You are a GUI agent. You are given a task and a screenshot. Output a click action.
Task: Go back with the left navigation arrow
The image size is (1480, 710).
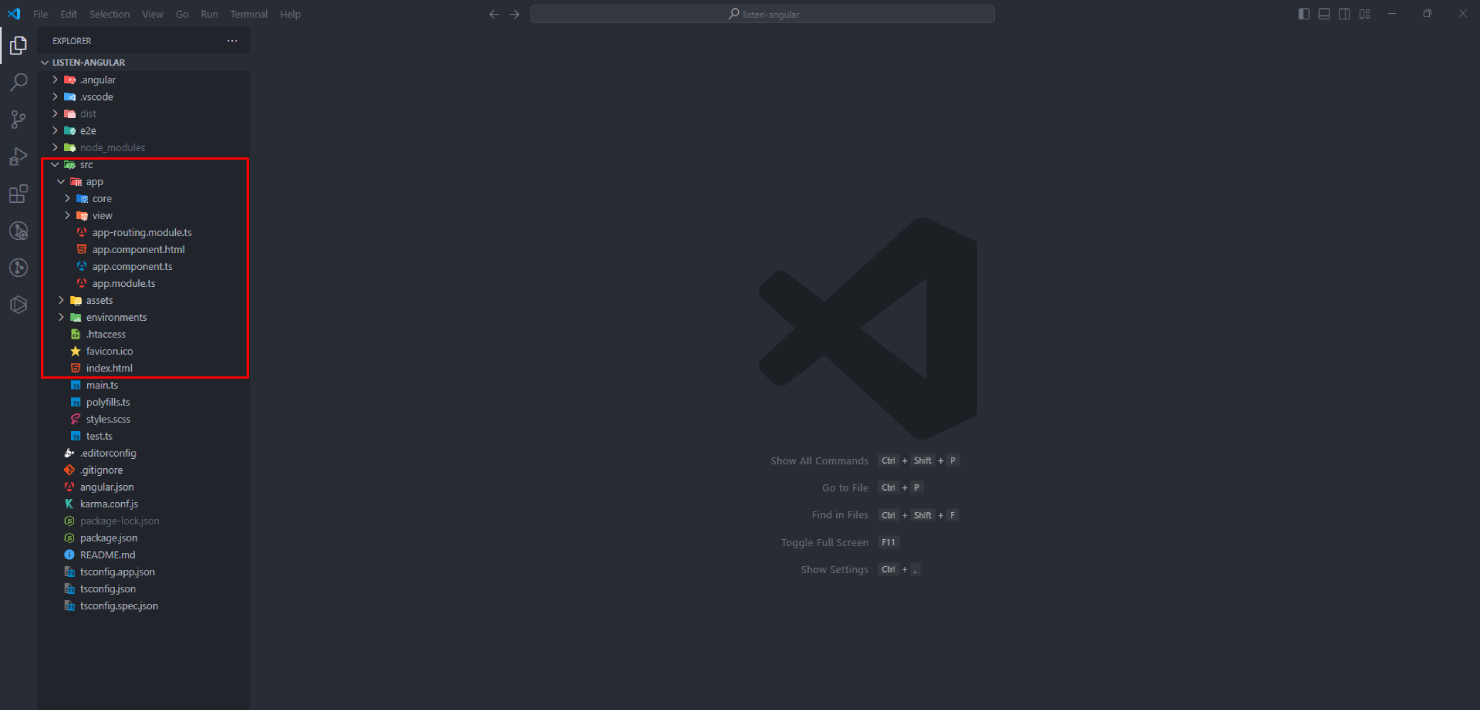point(494,14)
